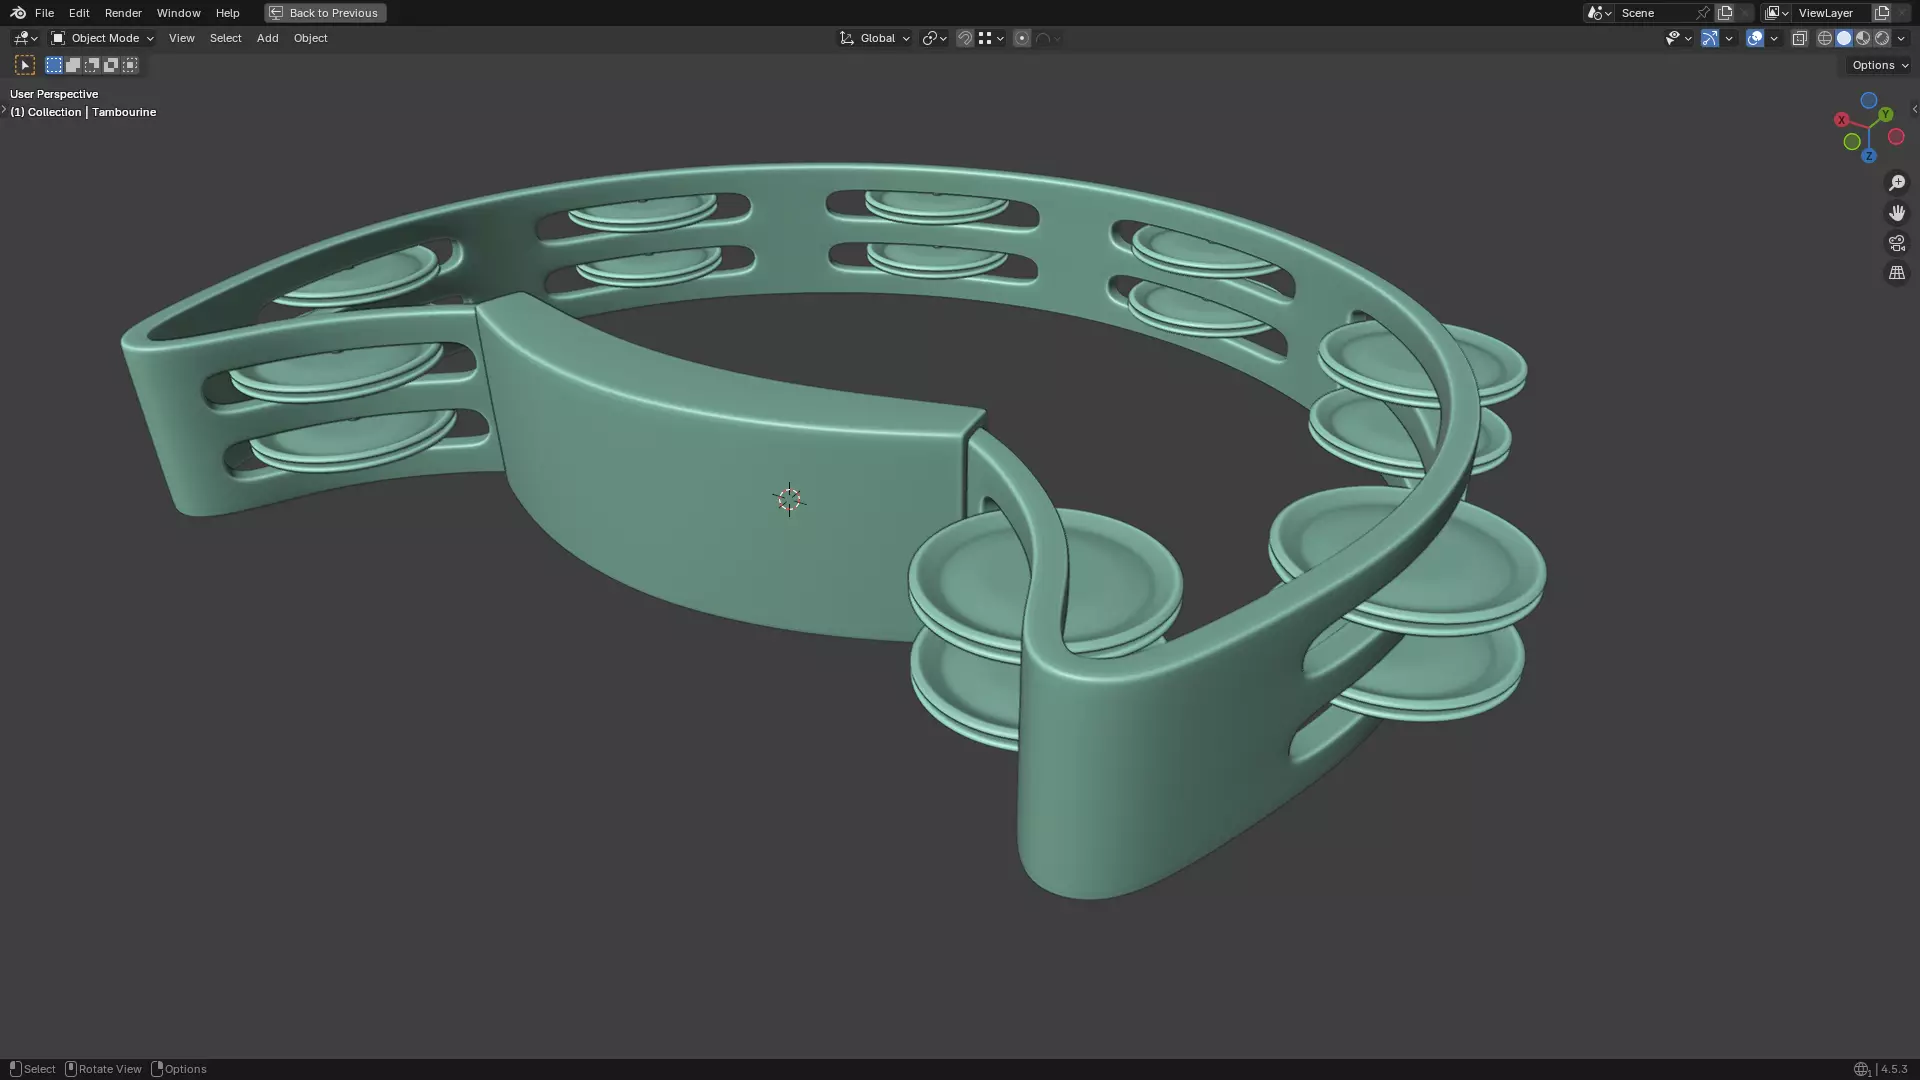Viewport: 1920px width, 1080px height.
Task: Open the Render menu
Action: [x=123, y=13]
